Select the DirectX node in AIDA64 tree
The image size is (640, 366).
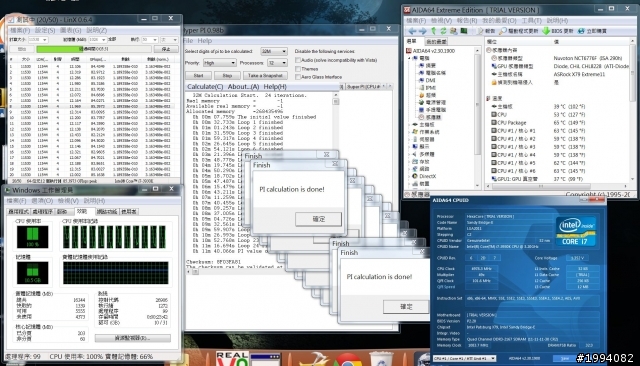(x=427, y=176)
